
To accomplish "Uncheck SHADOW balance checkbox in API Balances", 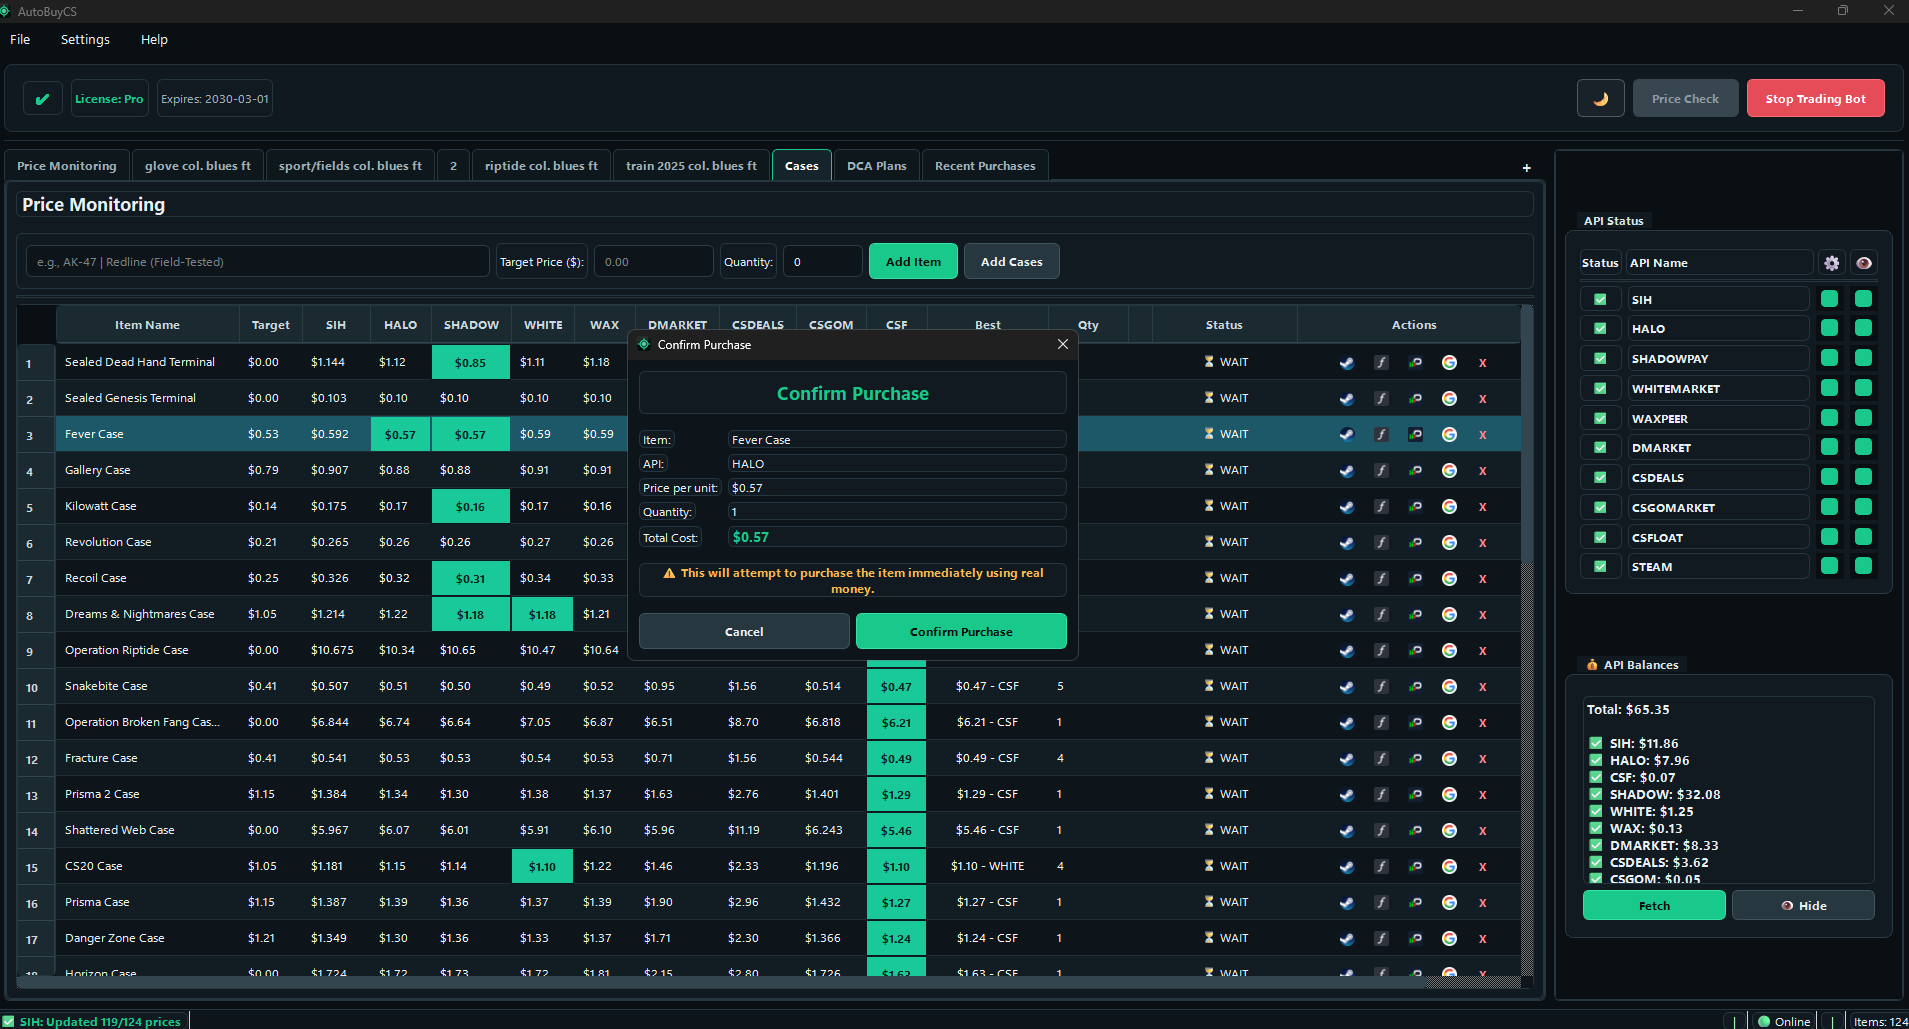I will [x=1596, y=794].
